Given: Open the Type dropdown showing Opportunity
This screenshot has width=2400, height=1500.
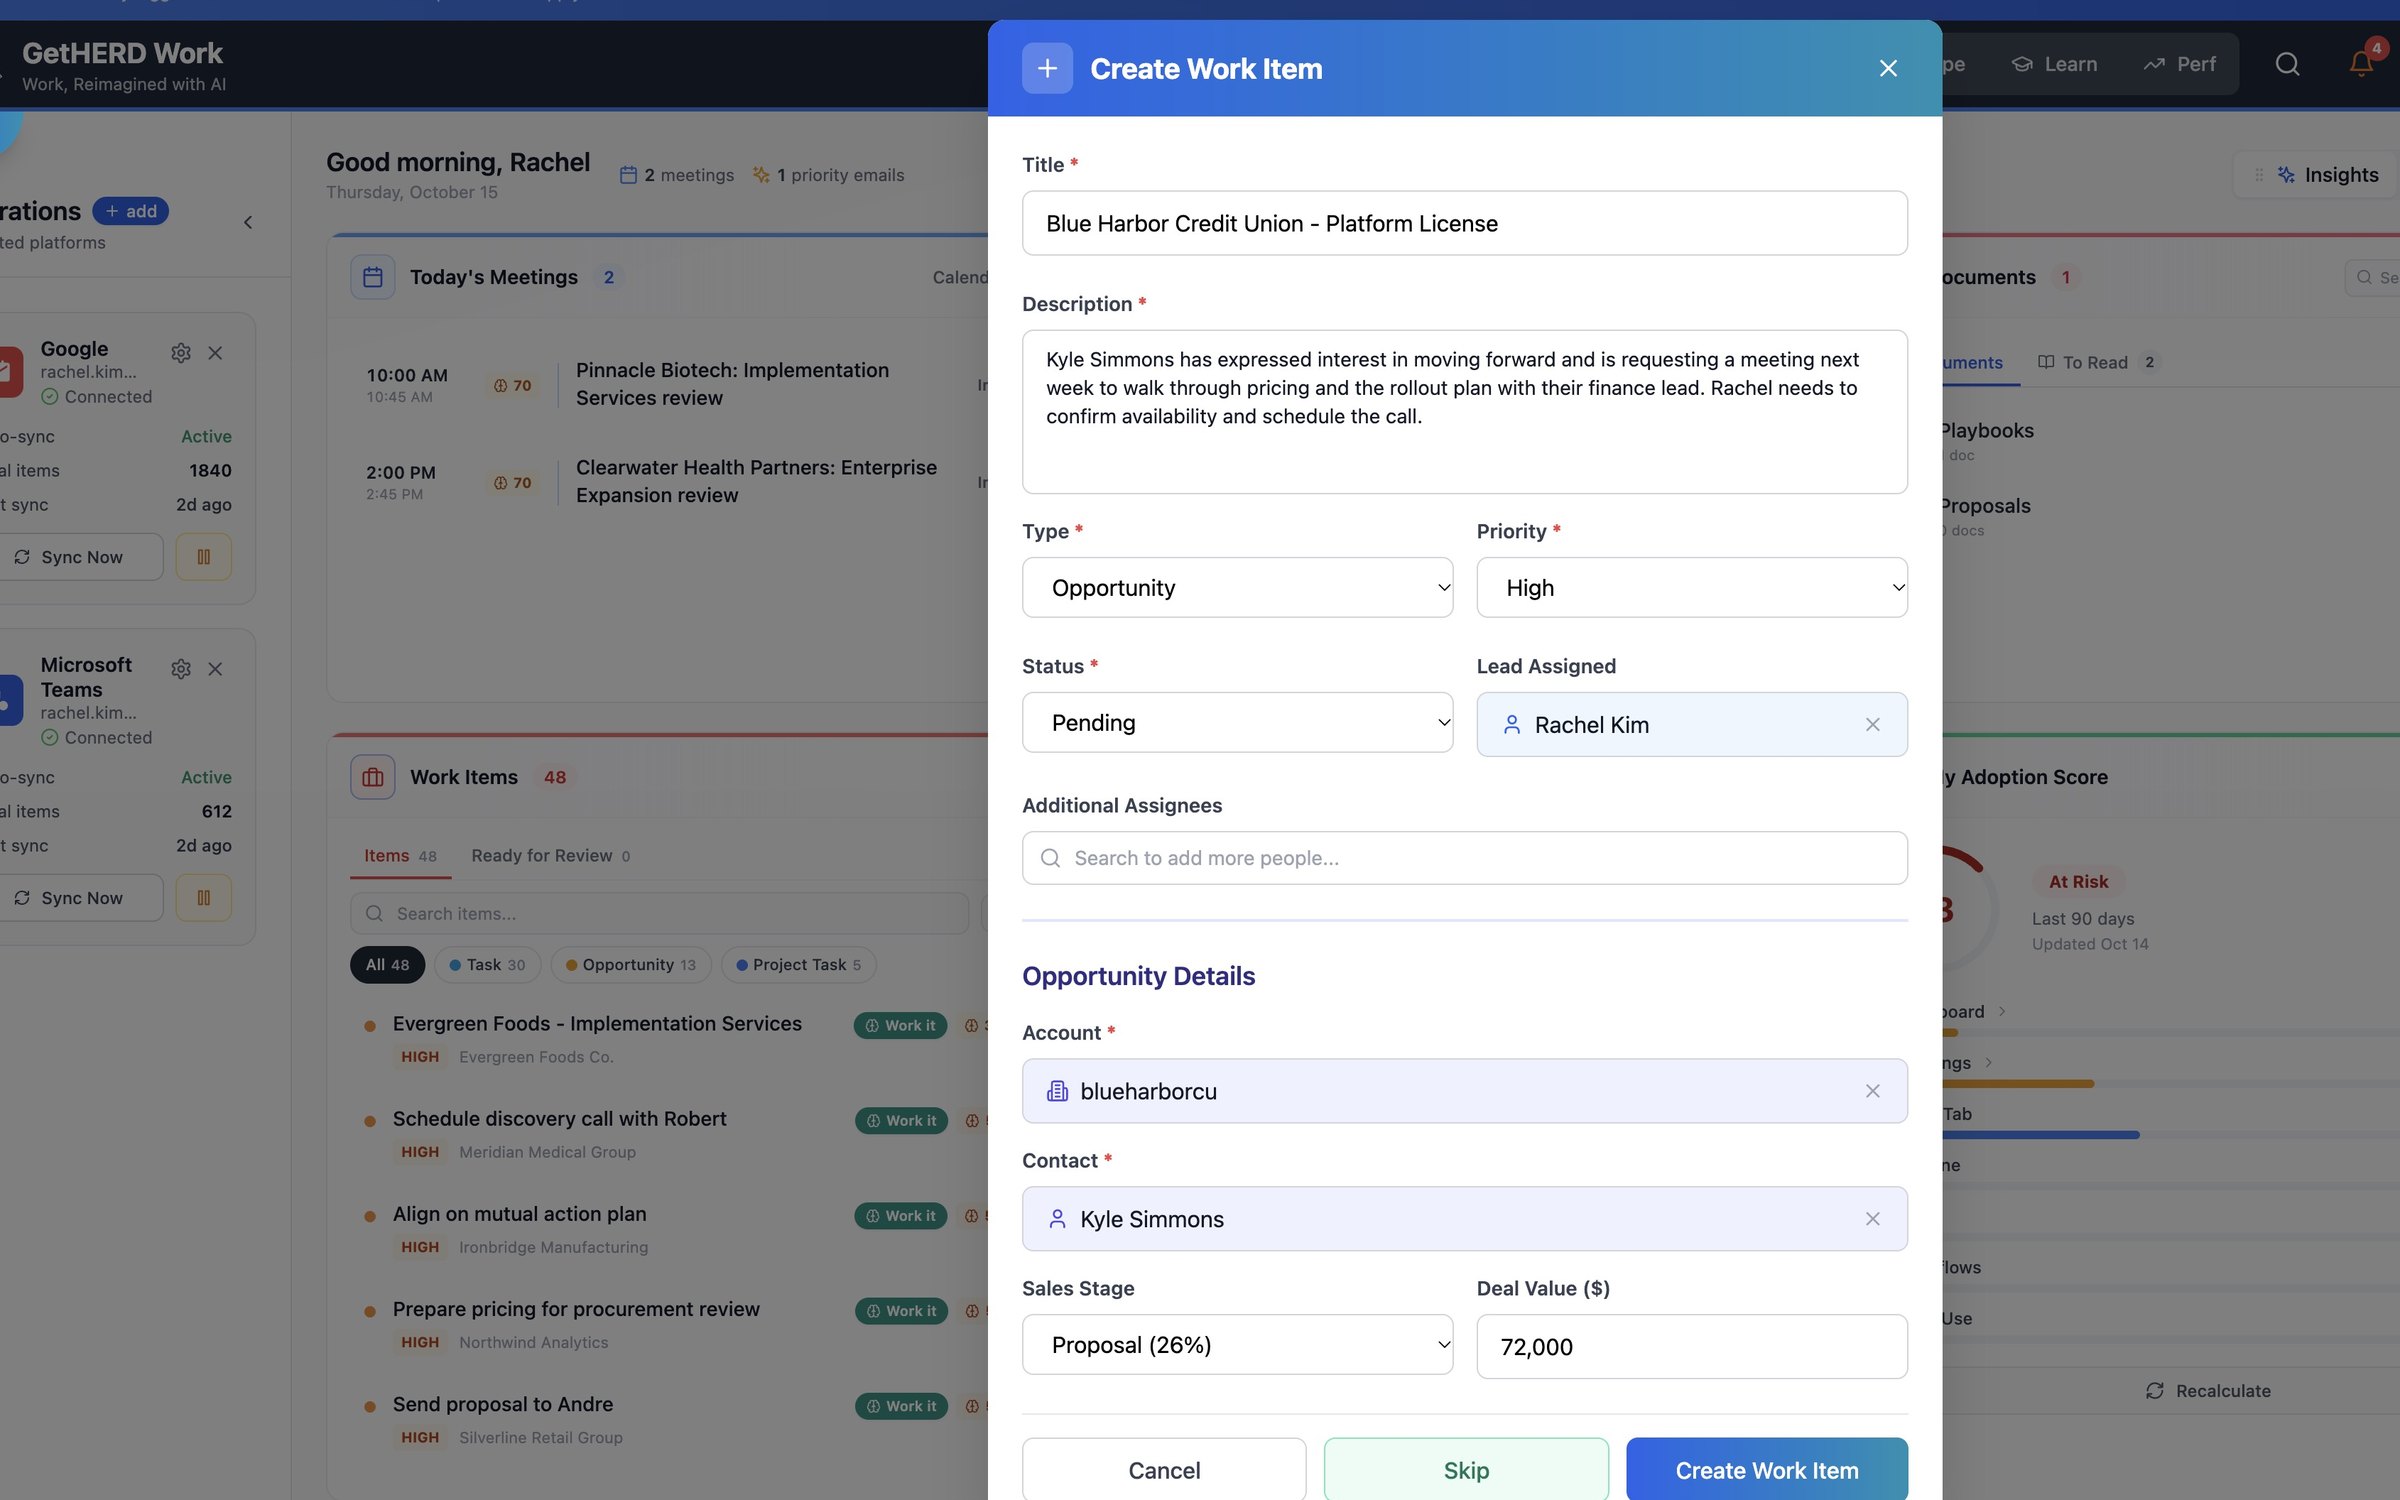Looking at the screenshot, I should [x=1237, y=588].
